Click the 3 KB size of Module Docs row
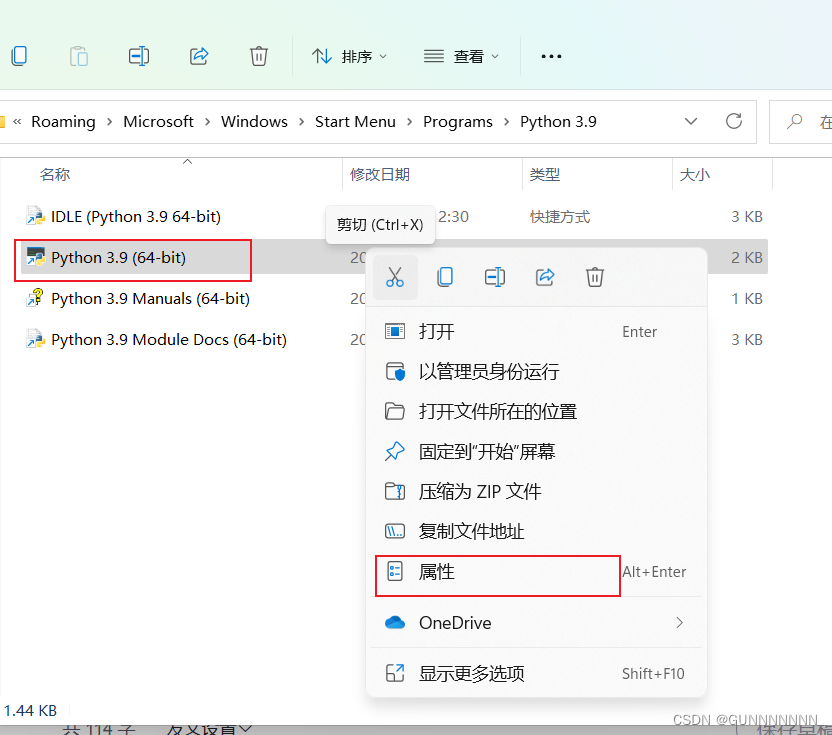The height and width of the screenshot is (735, 832). [x=747, y=340]
